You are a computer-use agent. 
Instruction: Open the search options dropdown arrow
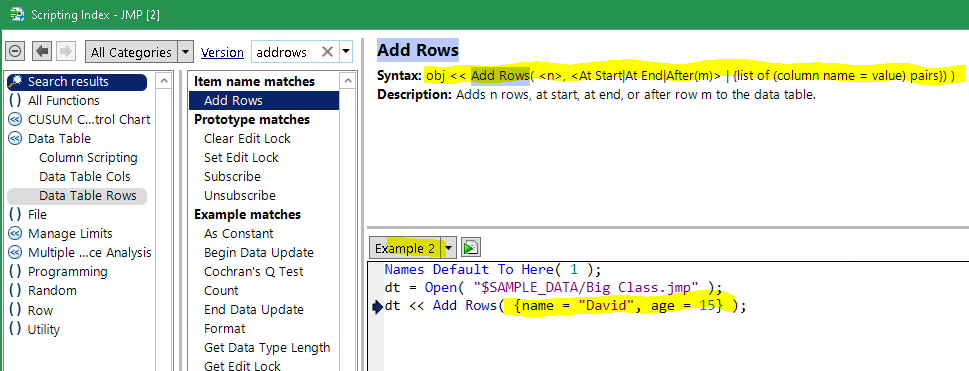pyautogui.click(x=346, y=52)
